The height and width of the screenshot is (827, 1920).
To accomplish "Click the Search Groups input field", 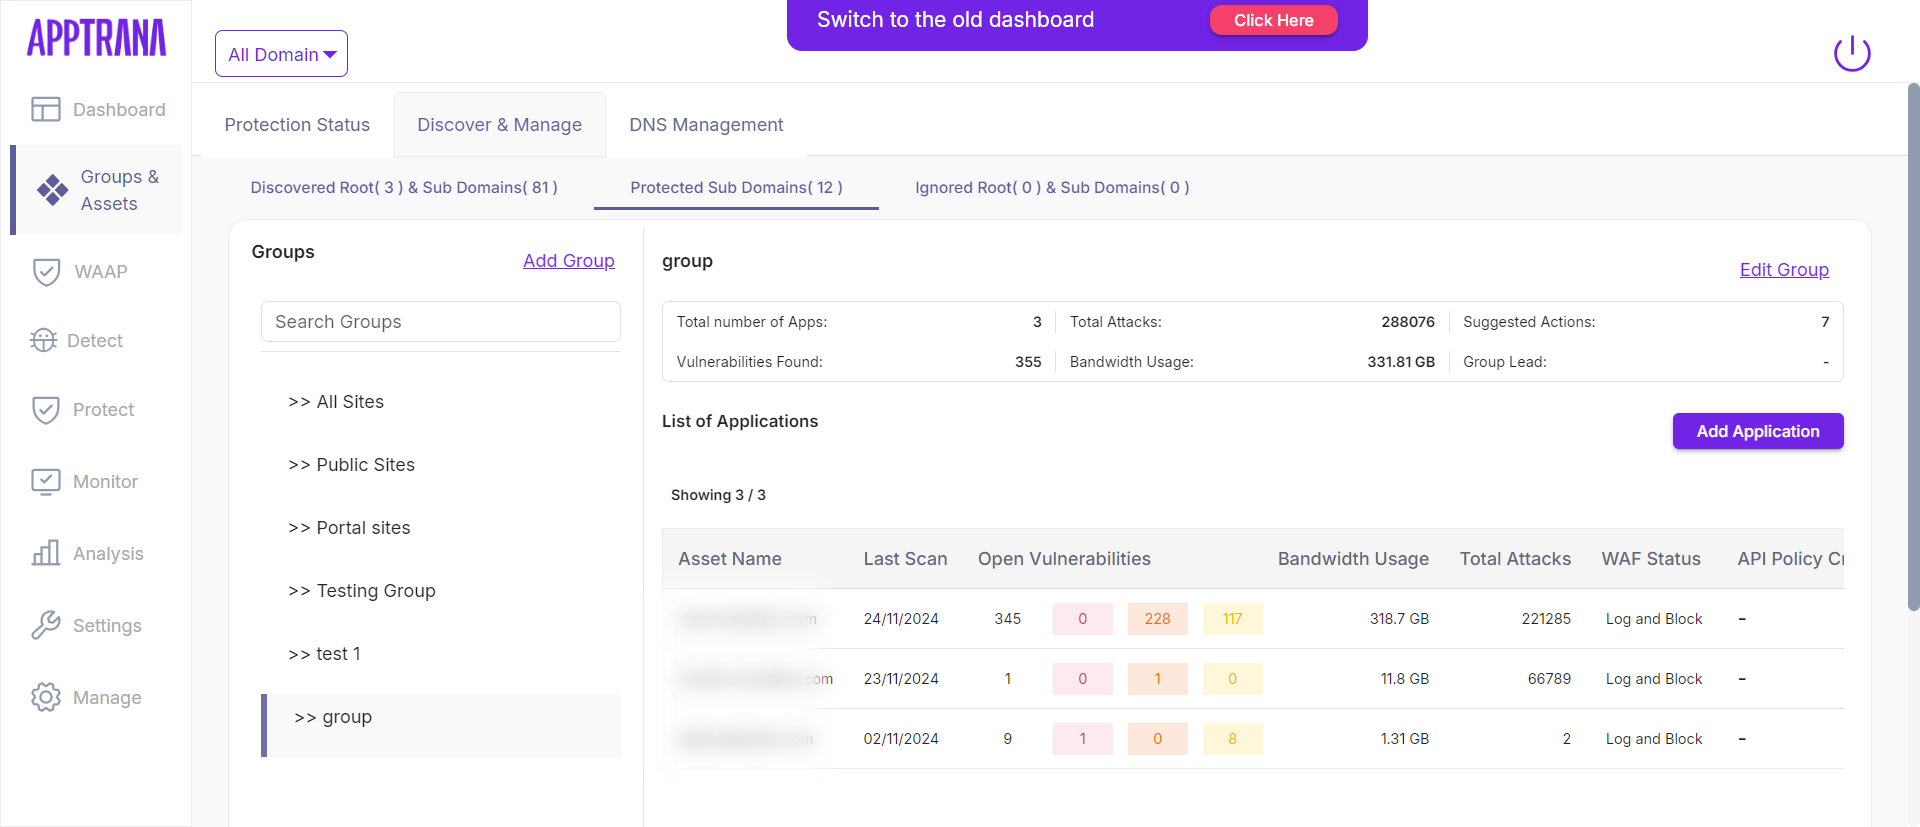I will pyautogui.click(x=440, y=322).
